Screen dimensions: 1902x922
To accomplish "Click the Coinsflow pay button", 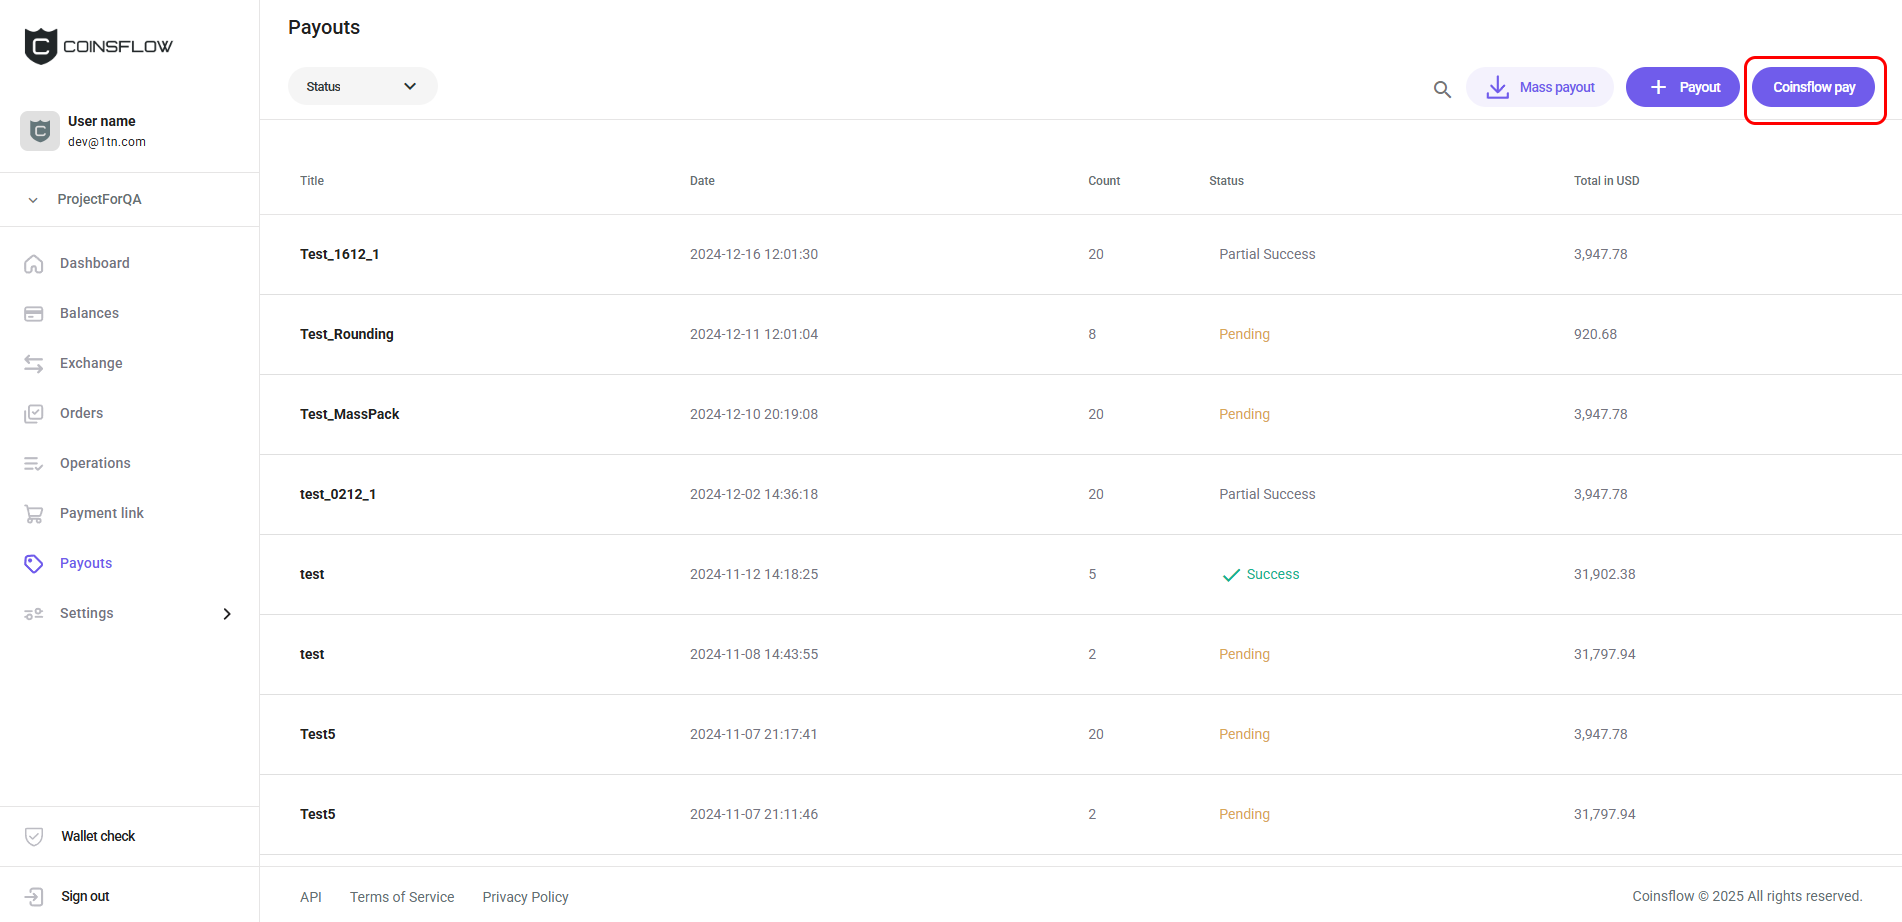I will (x=1813, y=87).
